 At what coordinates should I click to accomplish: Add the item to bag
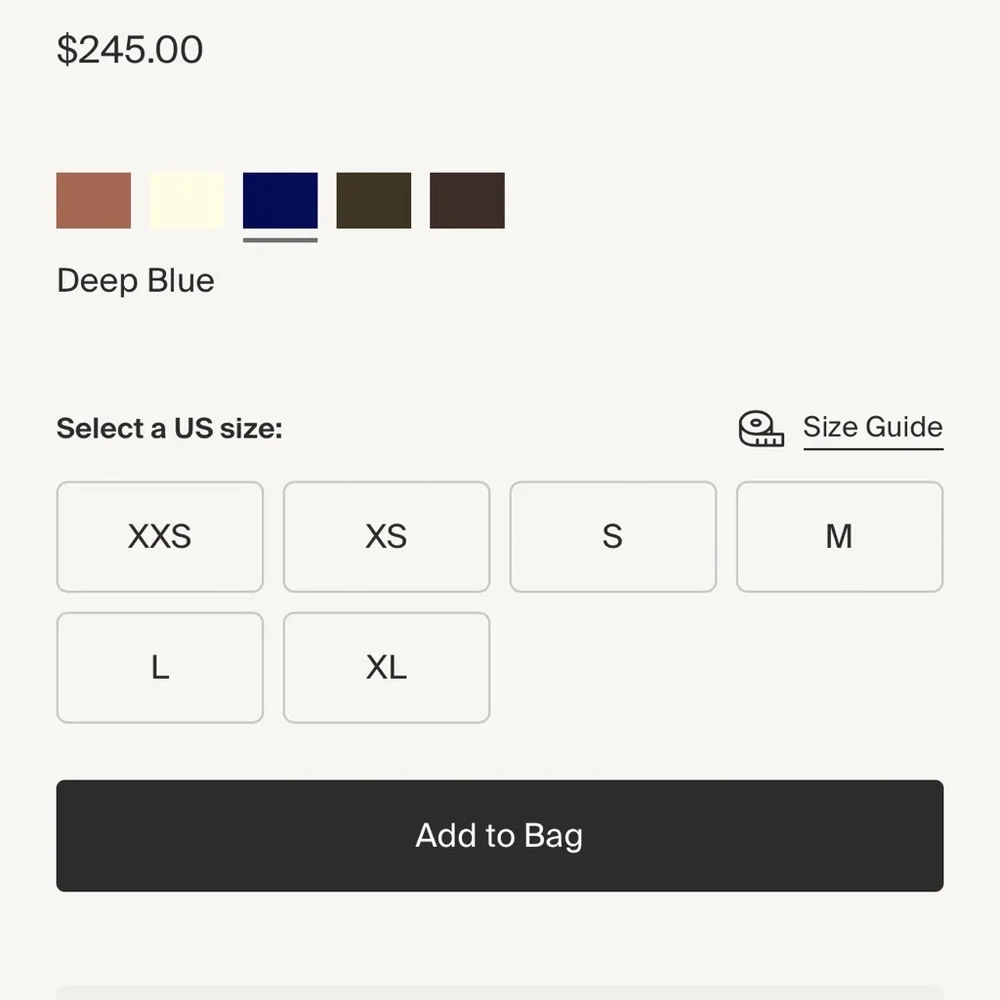[x=500, y=835]
